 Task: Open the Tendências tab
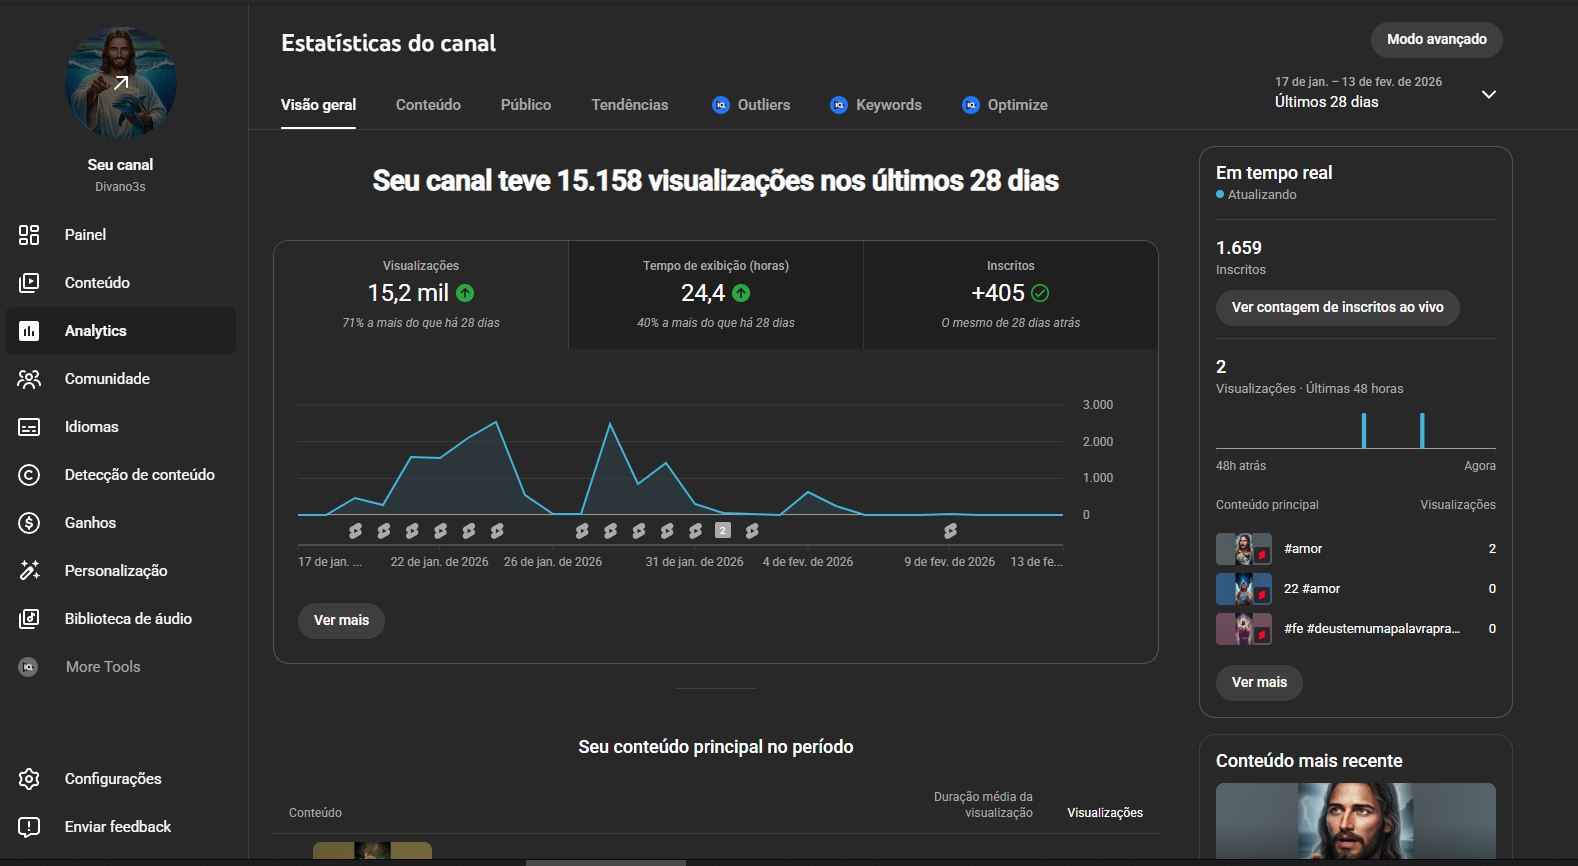(630, 105)
